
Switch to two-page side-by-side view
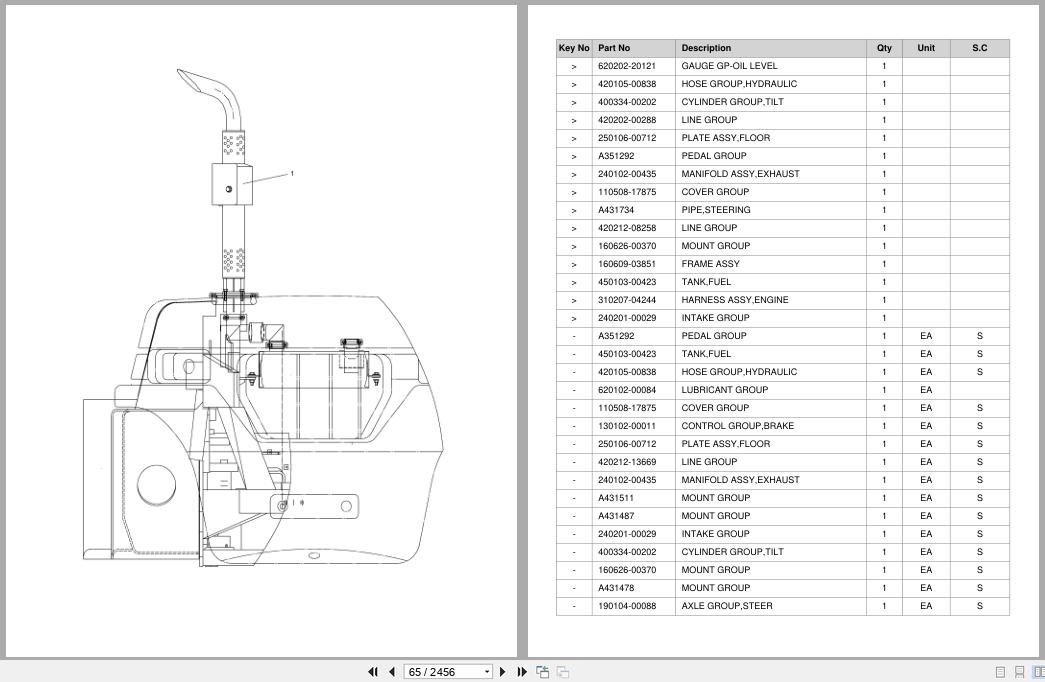click(x=1038, y=672)
